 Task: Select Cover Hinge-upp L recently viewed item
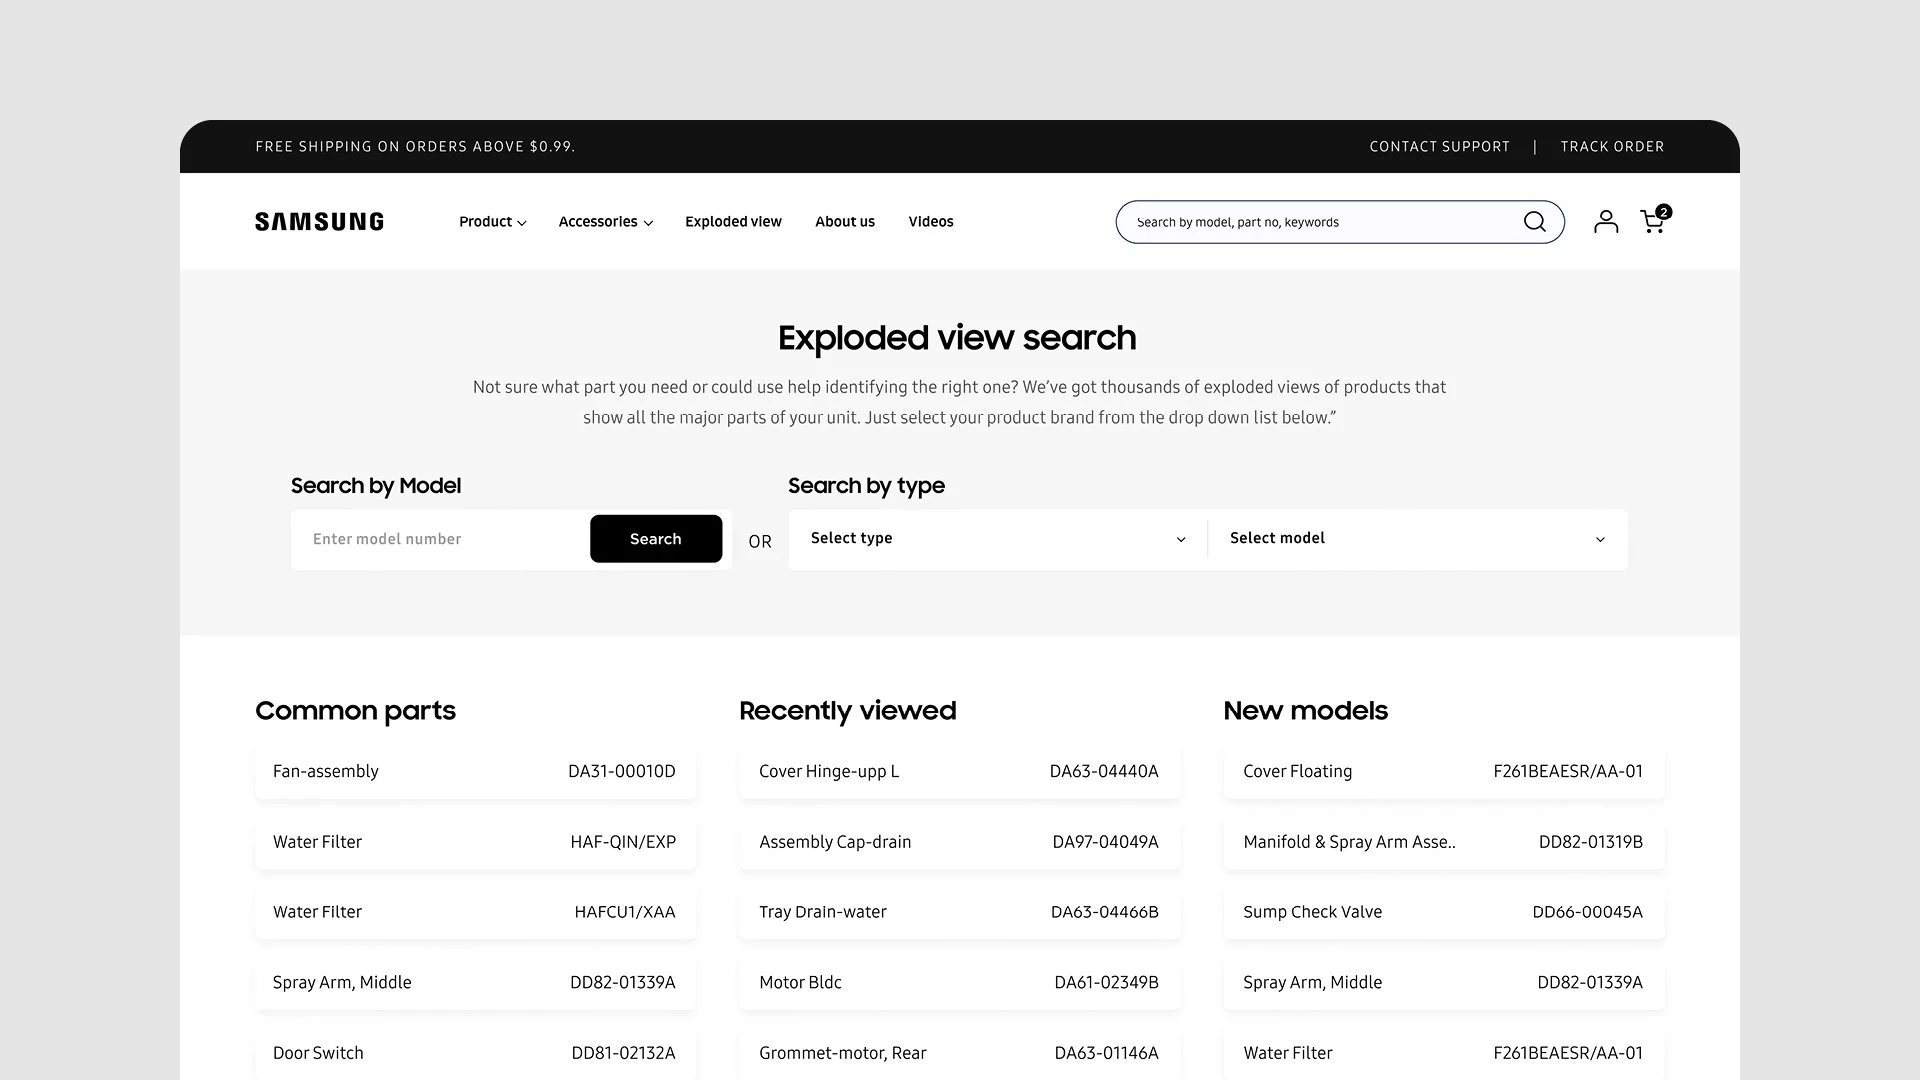pos(959,772)
